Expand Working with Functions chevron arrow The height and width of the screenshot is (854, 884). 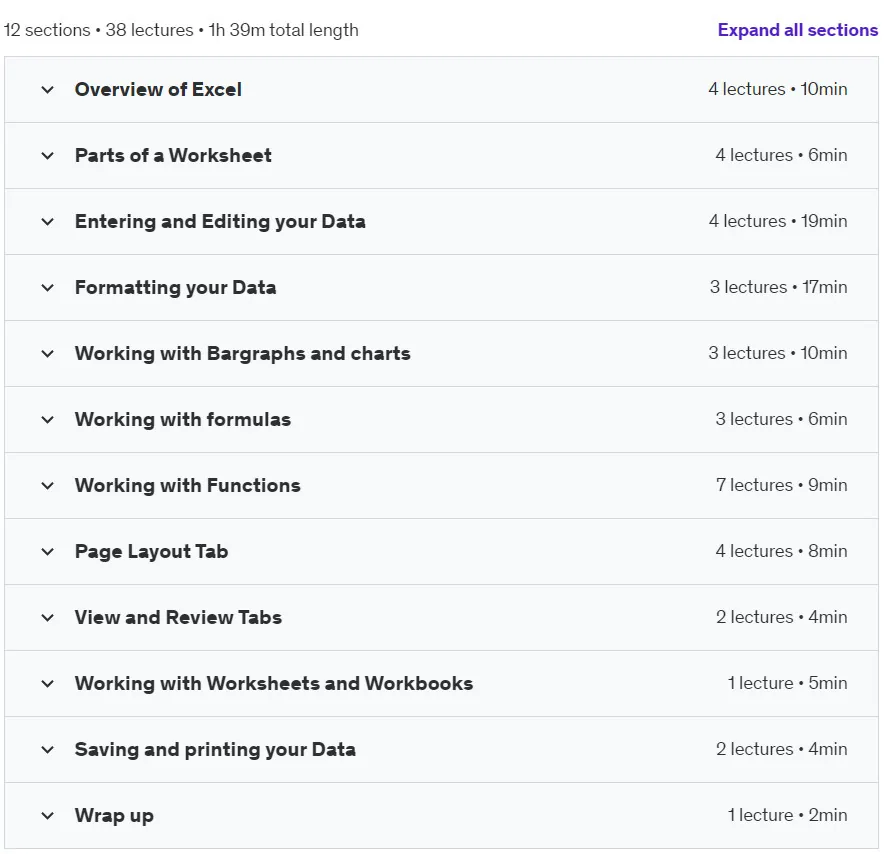coord(48,485)
